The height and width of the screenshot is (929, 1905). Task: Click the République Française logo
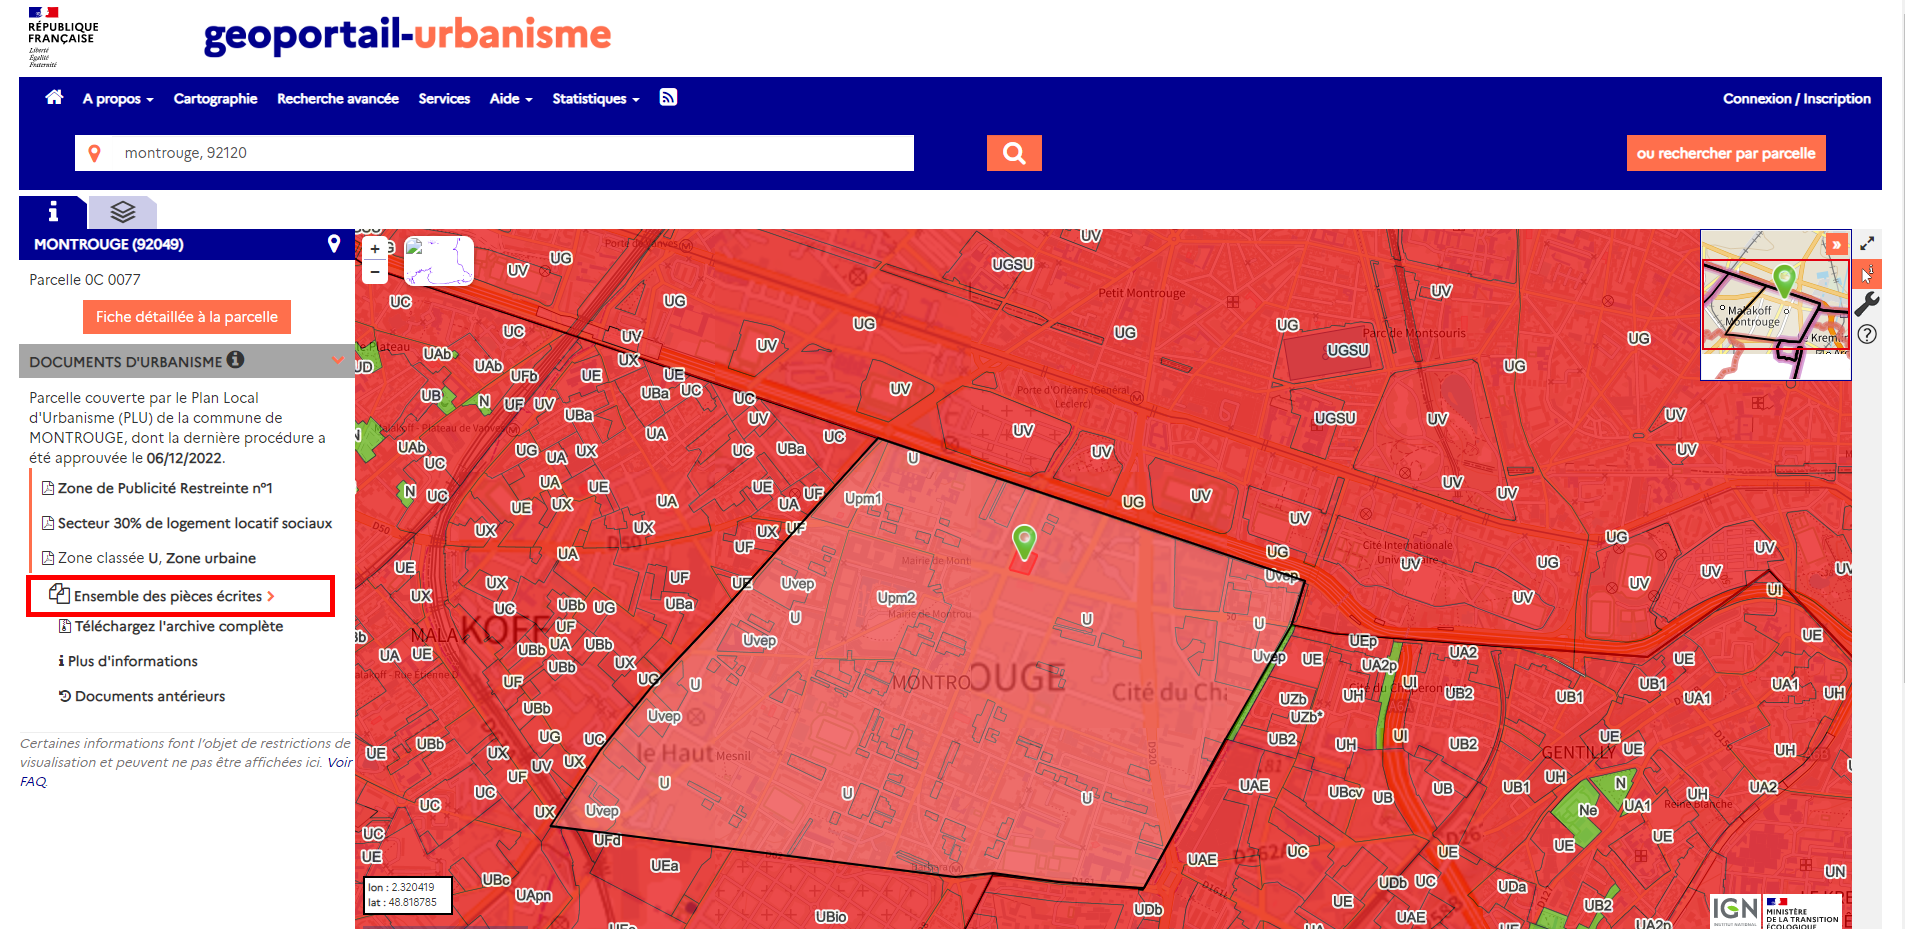pos(62,37)
